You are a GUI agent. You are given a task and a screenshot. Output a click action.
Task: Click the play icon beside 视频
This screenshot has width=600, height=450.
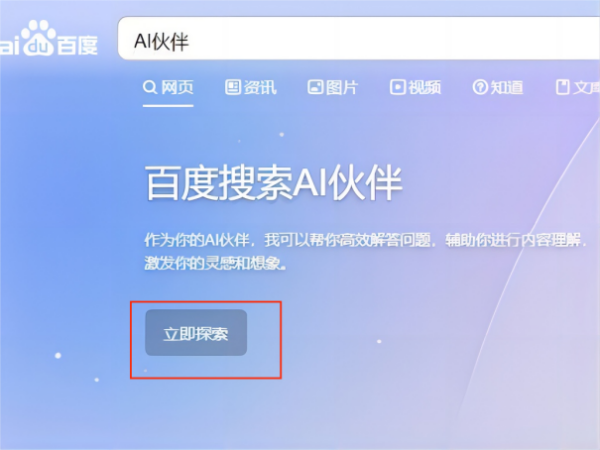398,87
